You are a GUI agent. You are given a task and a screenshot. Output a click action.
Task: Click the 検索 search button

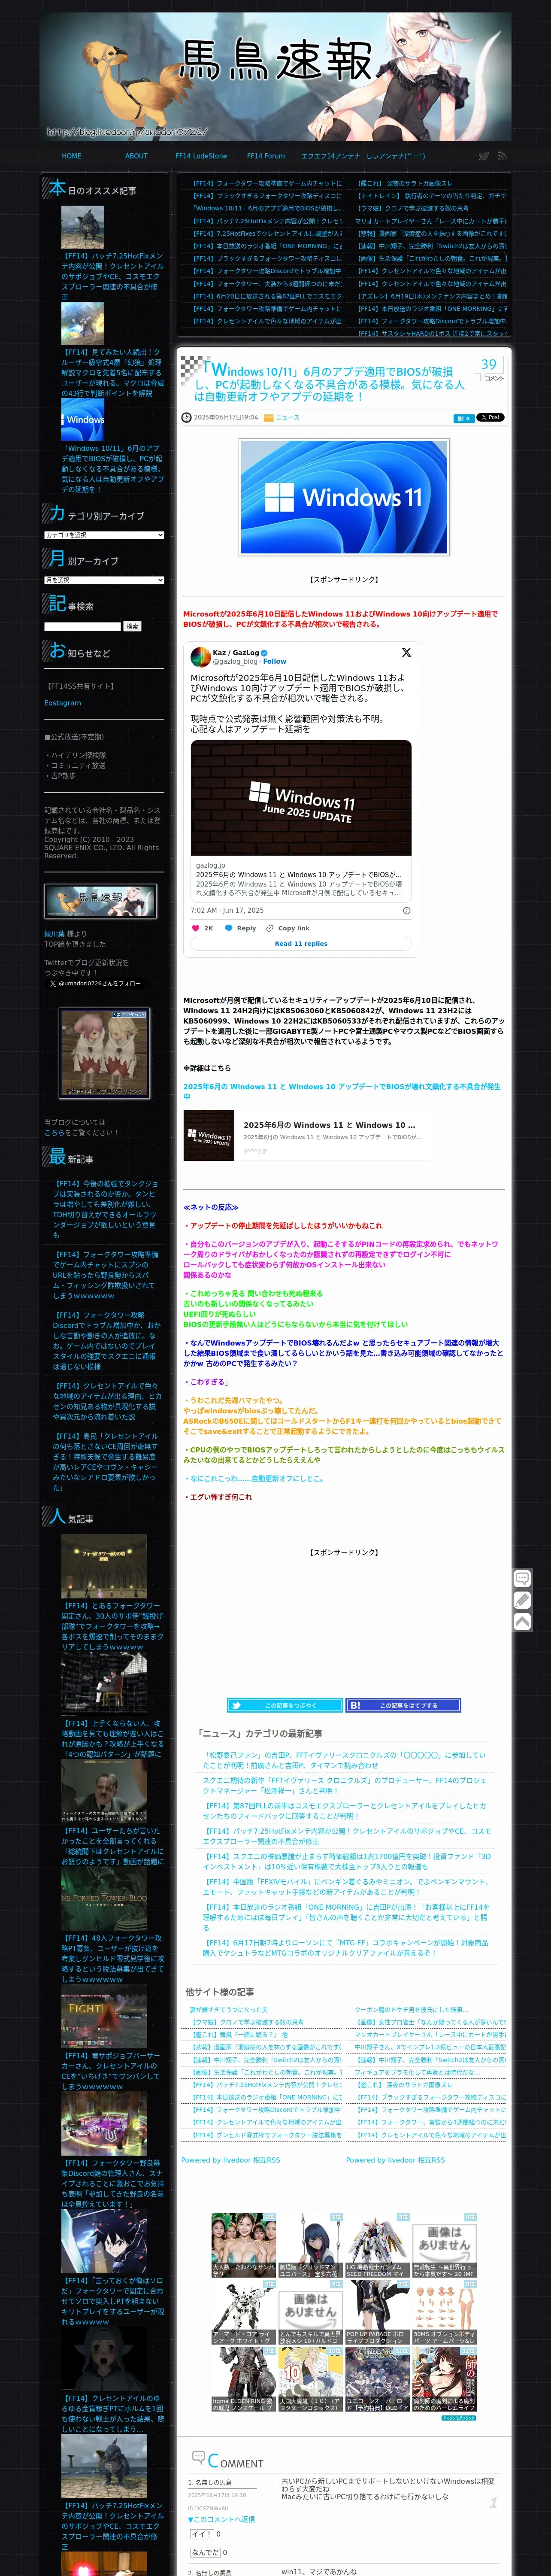click(132, 626)
